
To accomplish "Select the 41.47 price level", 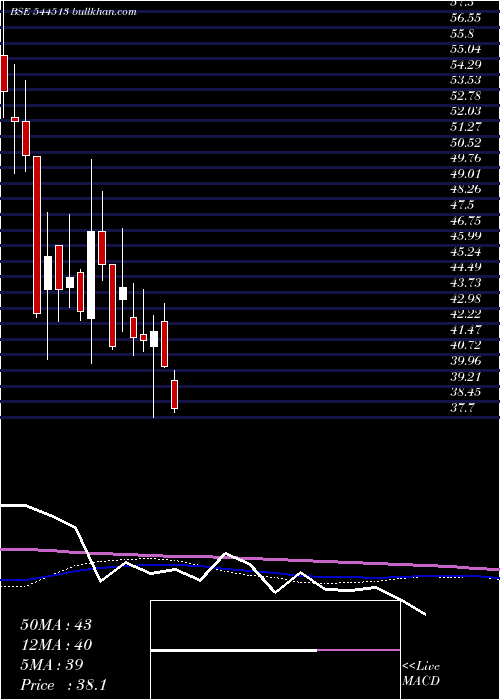I will 466,329.
